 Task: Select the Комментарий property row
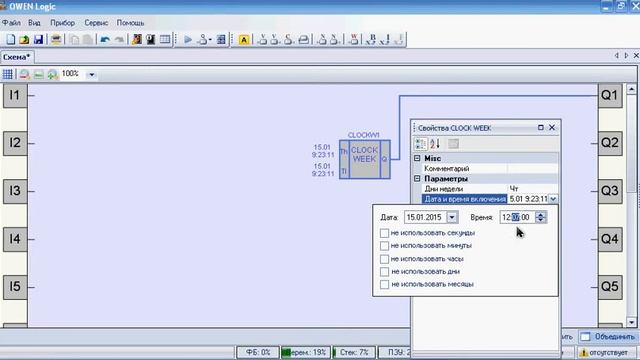(490, 169)
